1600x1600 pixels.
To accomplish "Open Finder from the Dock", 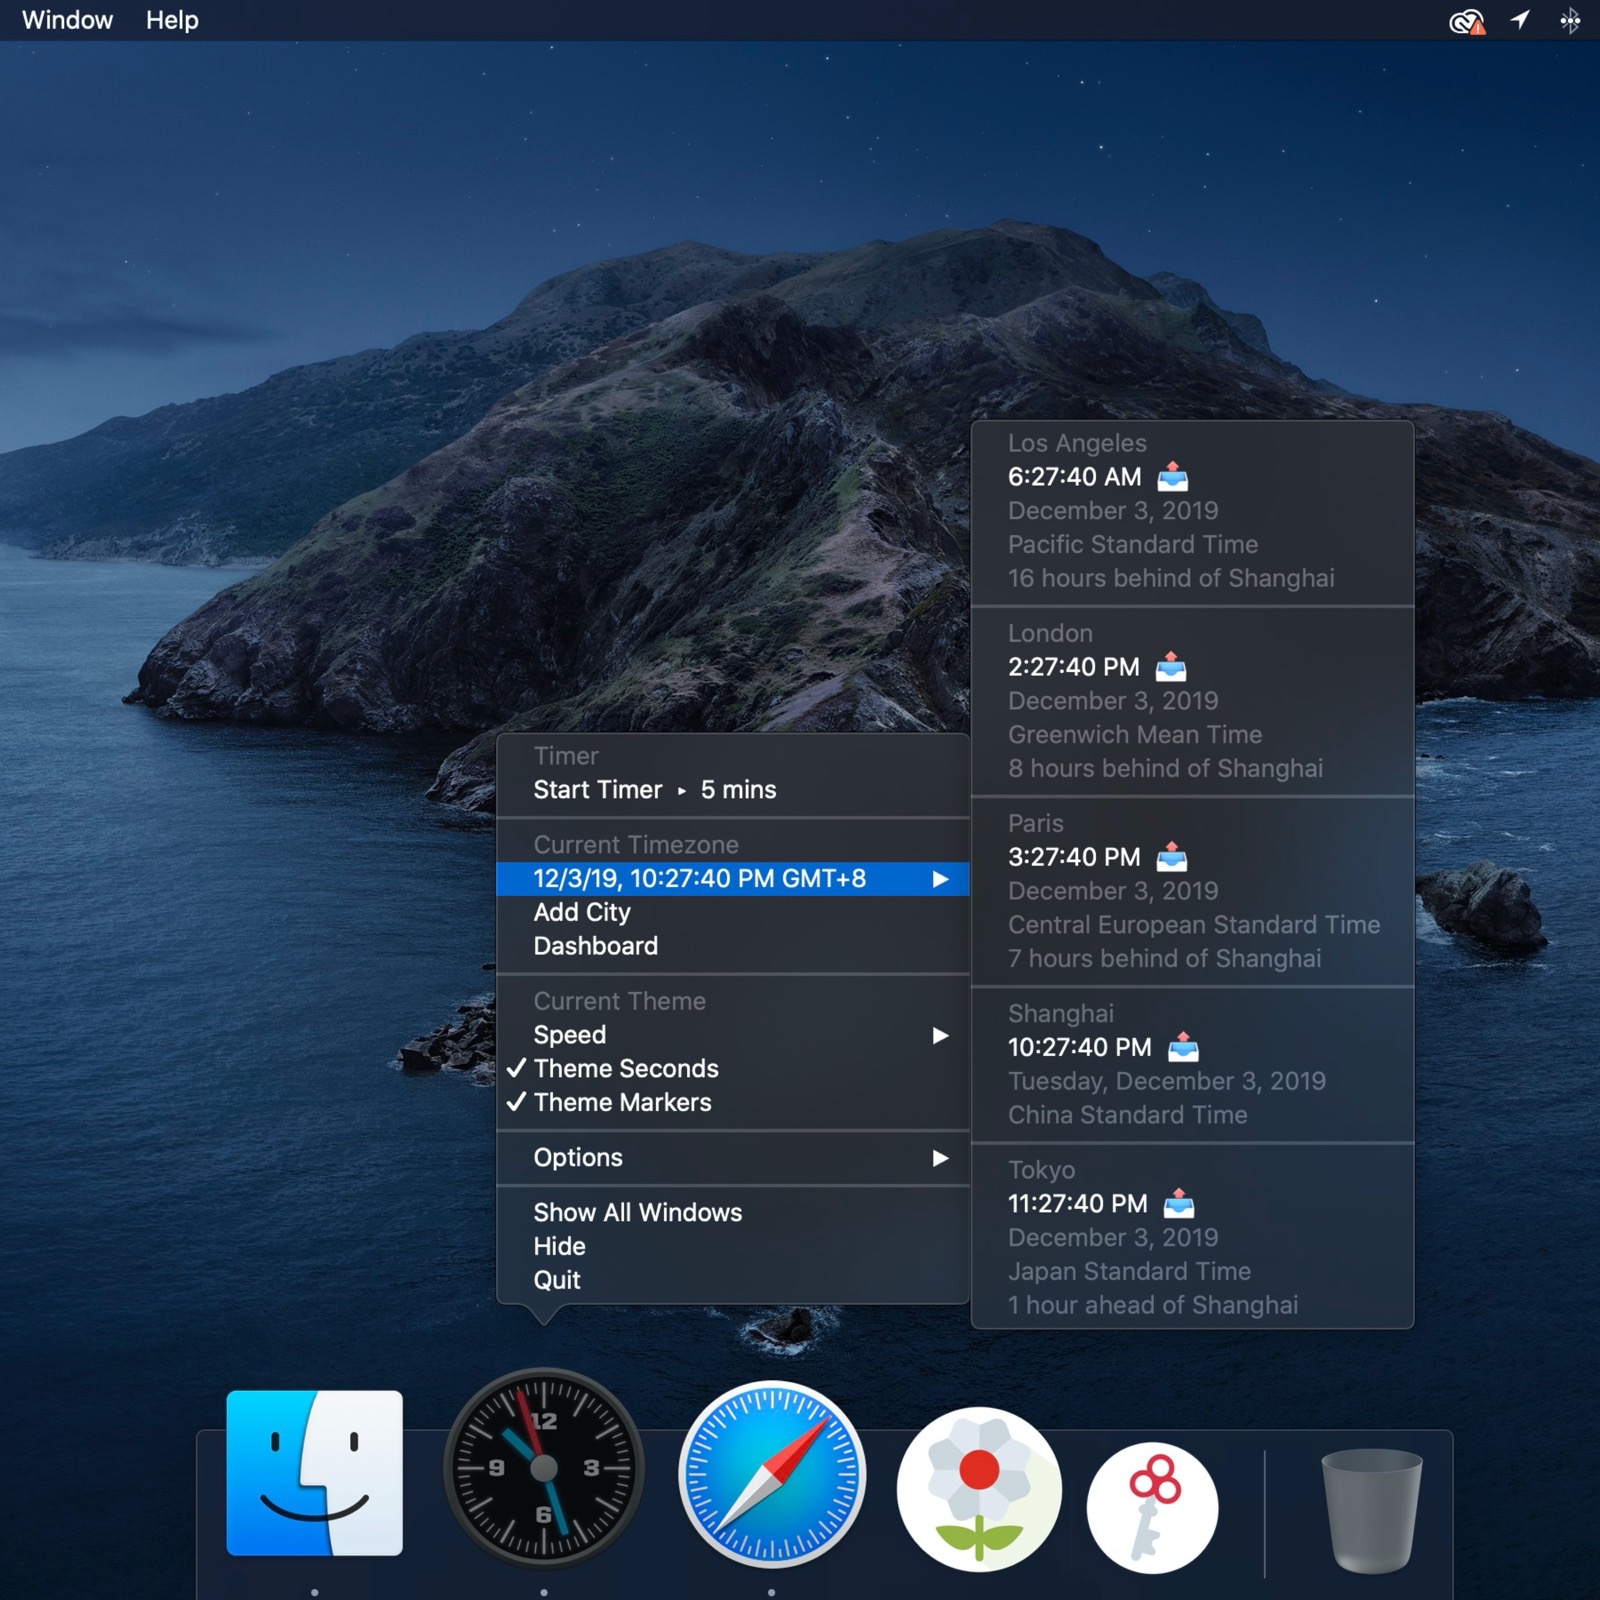I will [x=314, y=1472].
